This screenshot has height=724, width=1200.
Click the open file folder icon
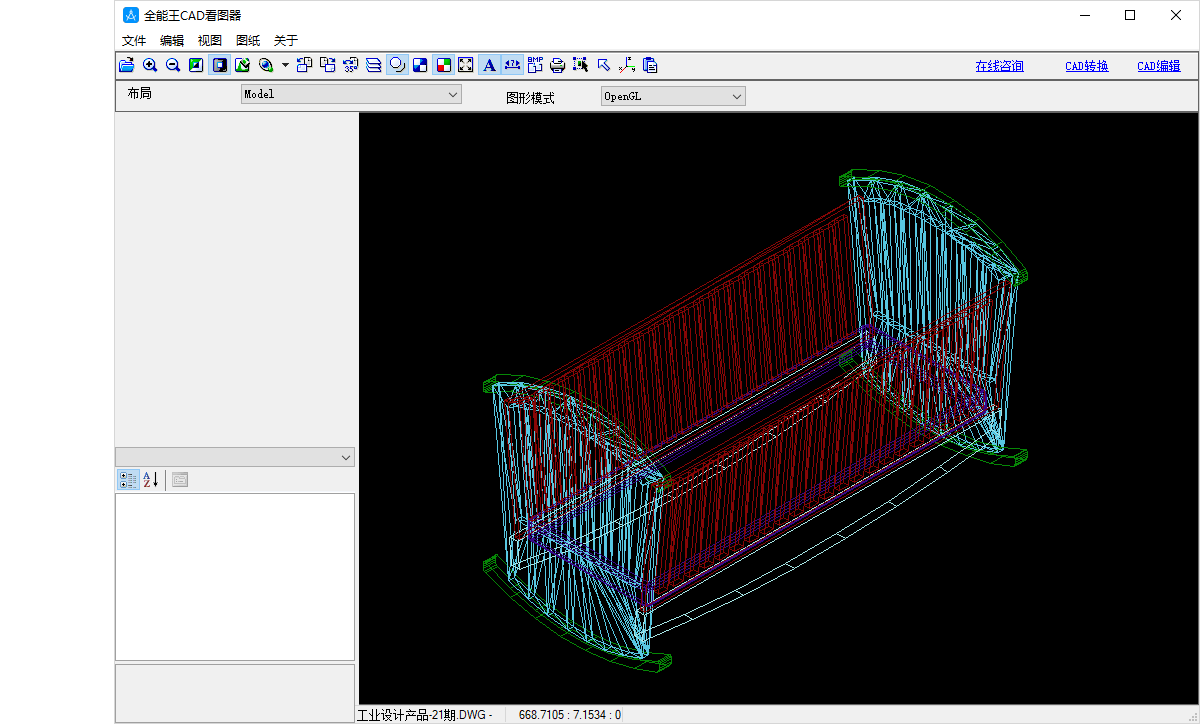[x=127, y=66]
